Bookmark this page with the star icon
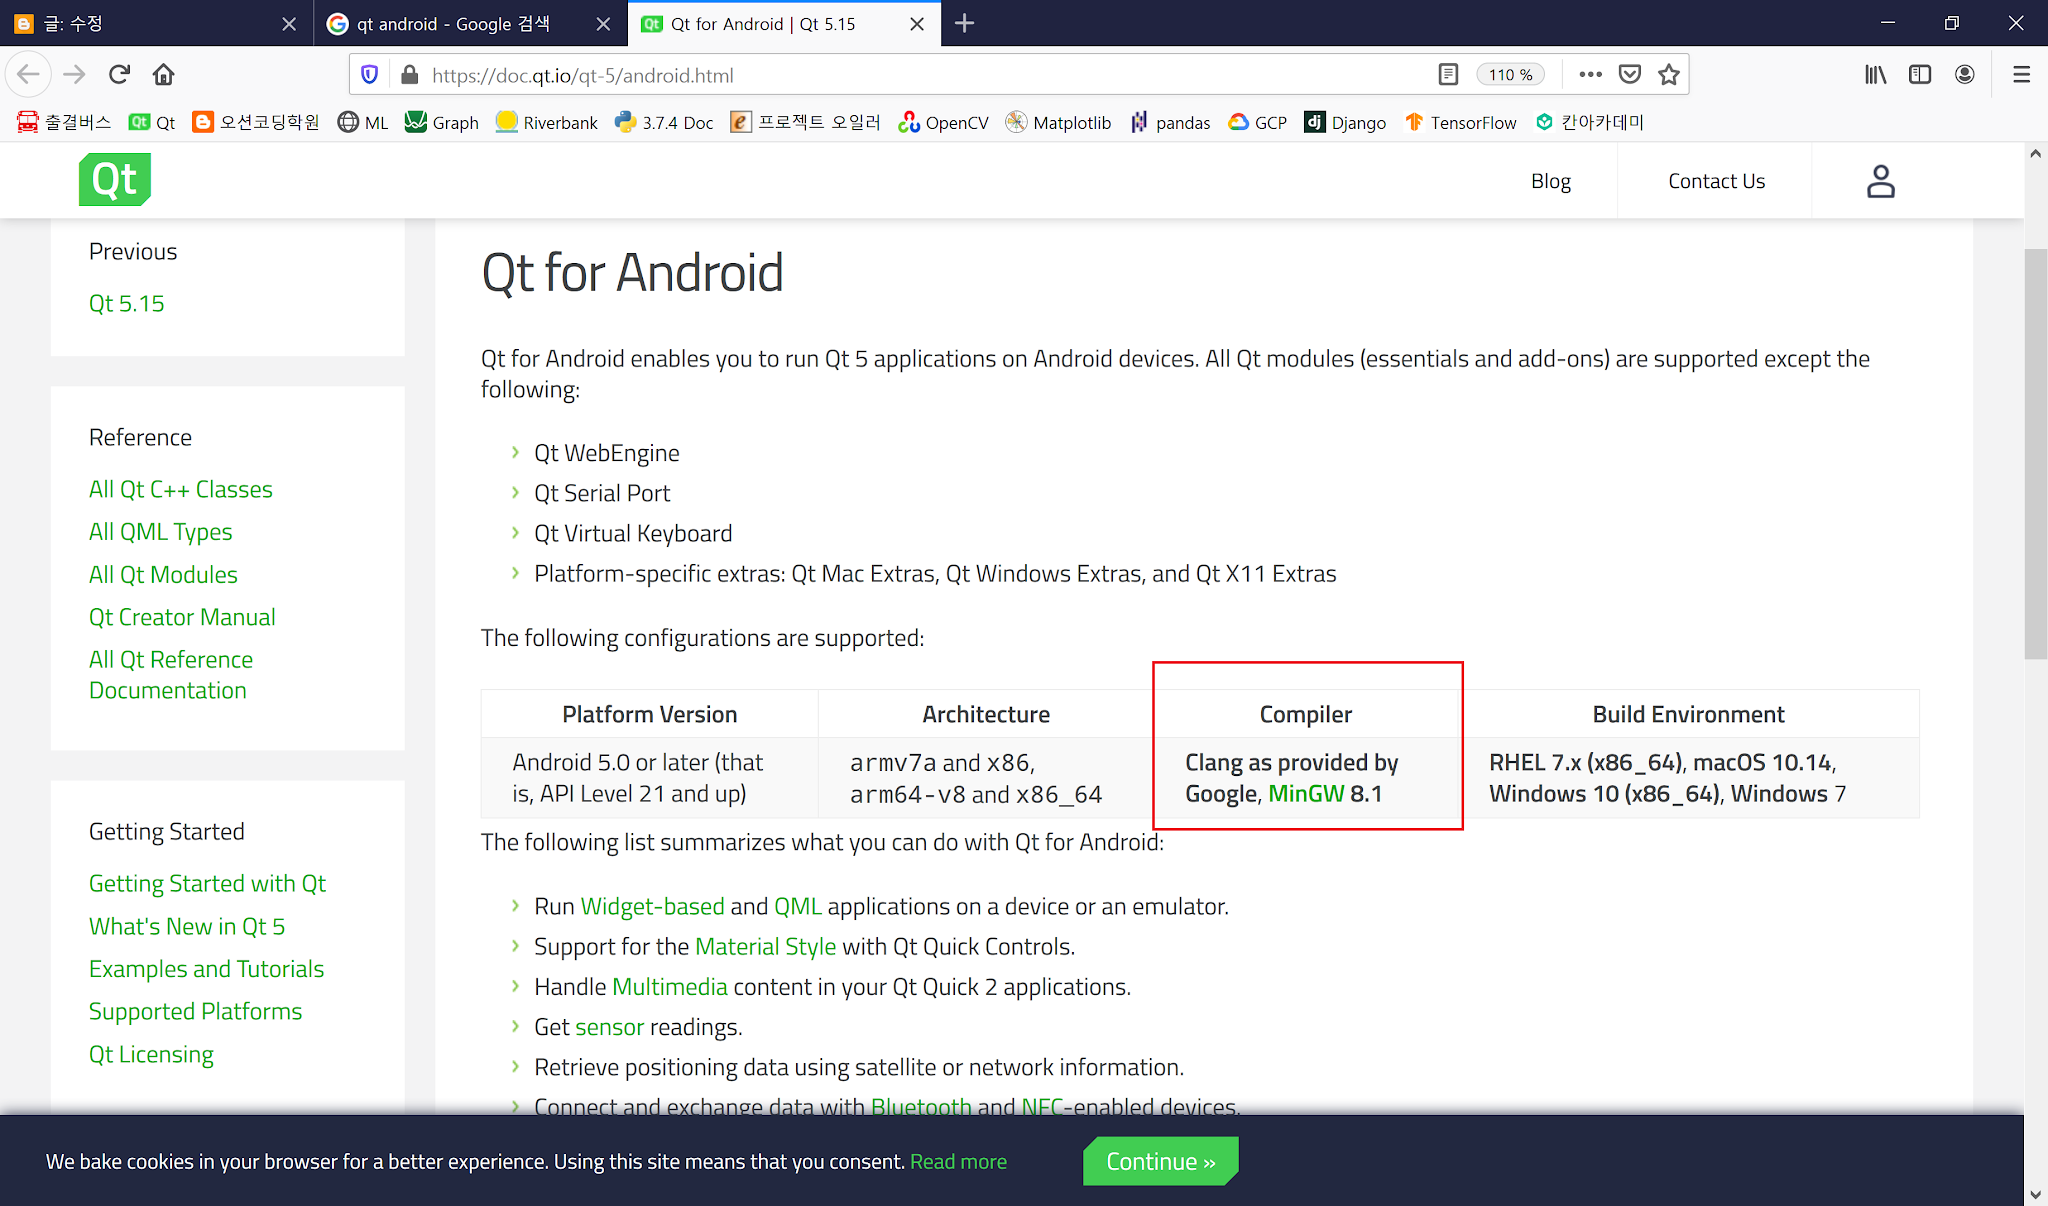This screenshot has width=2048, height=1206. coord(1668,74)
